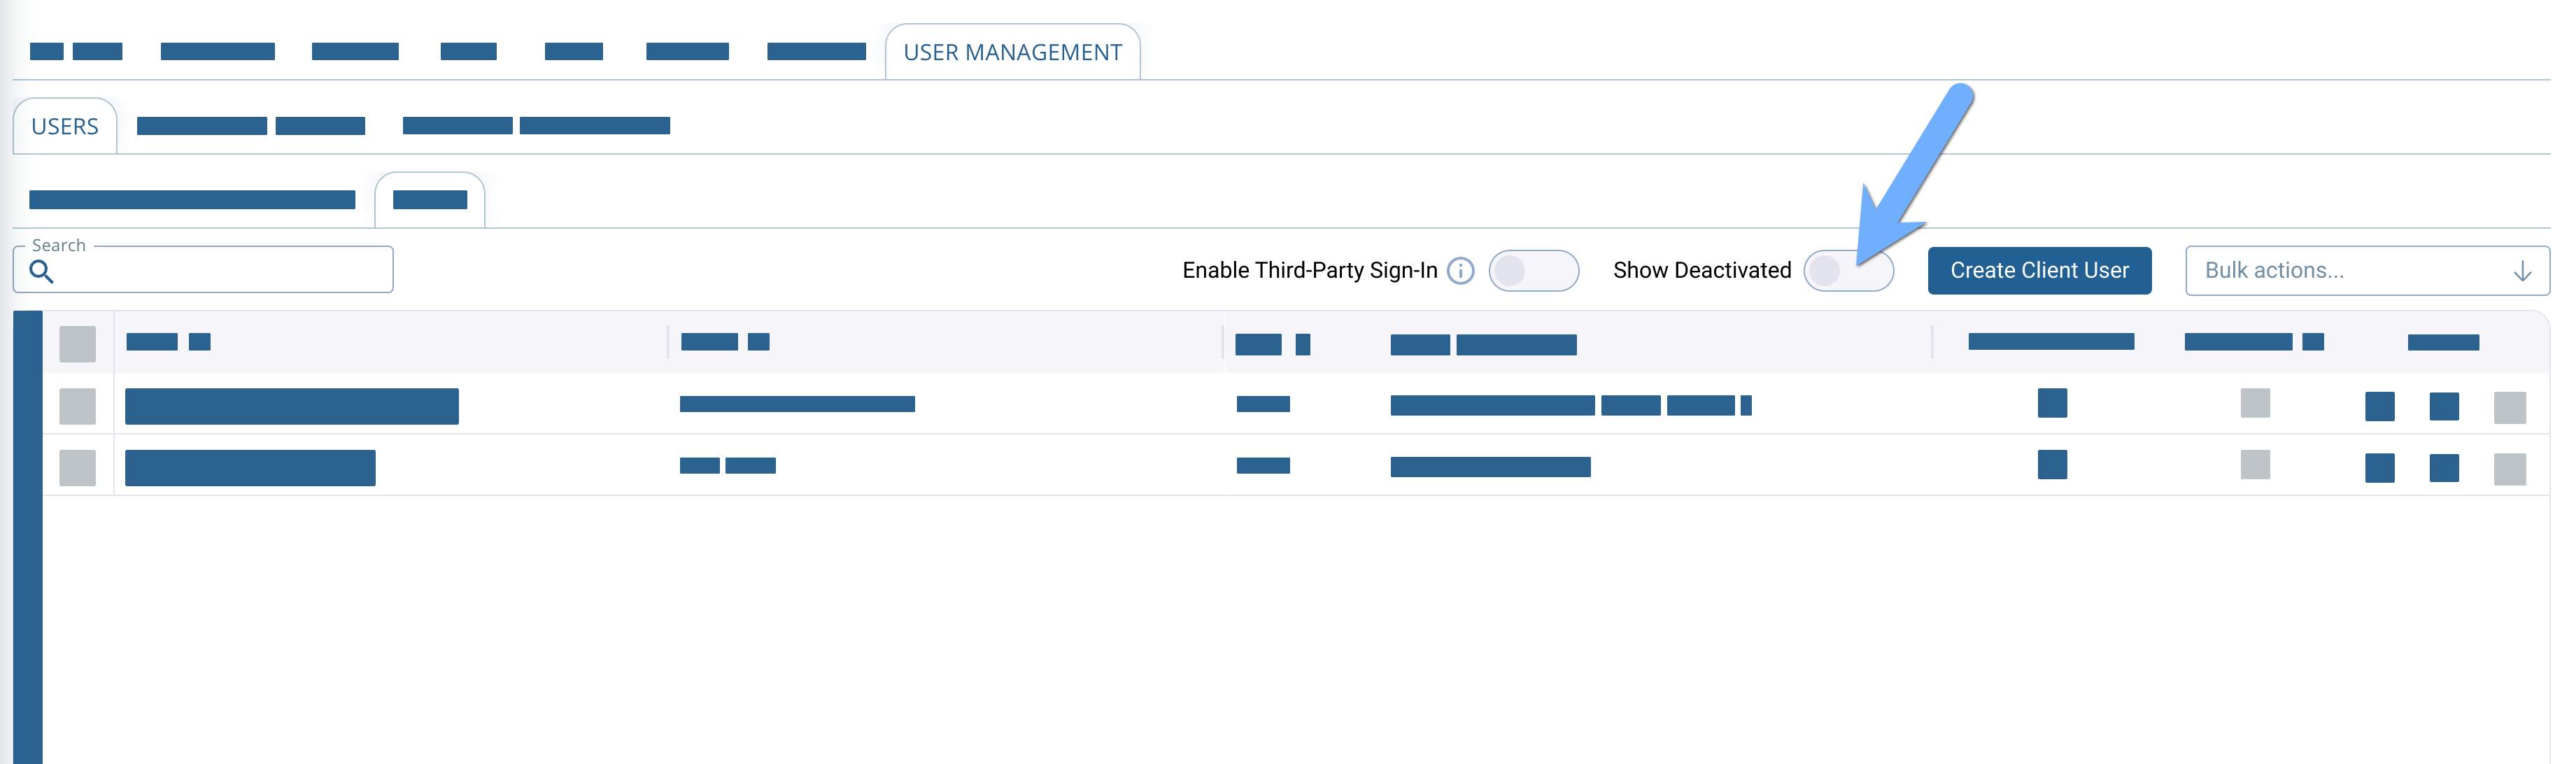Viewport: 2576px width, 764px height.
Task: Open the Third-Party Sign-In info icon
Action: tap(1460, 271)
